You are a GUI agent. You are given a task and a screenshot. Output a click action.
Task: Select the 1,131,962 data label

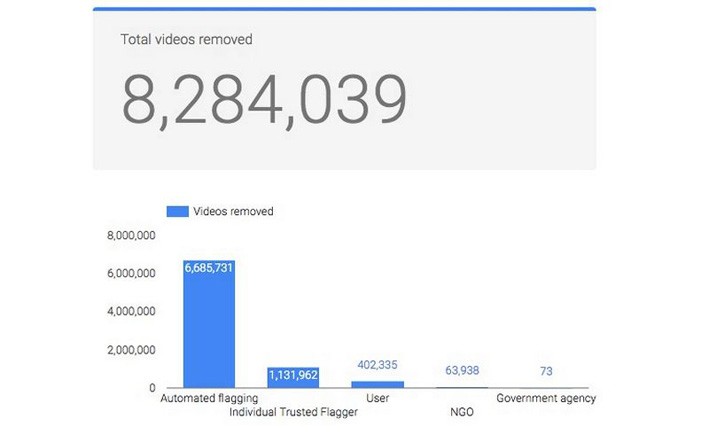tap(292, 375)
